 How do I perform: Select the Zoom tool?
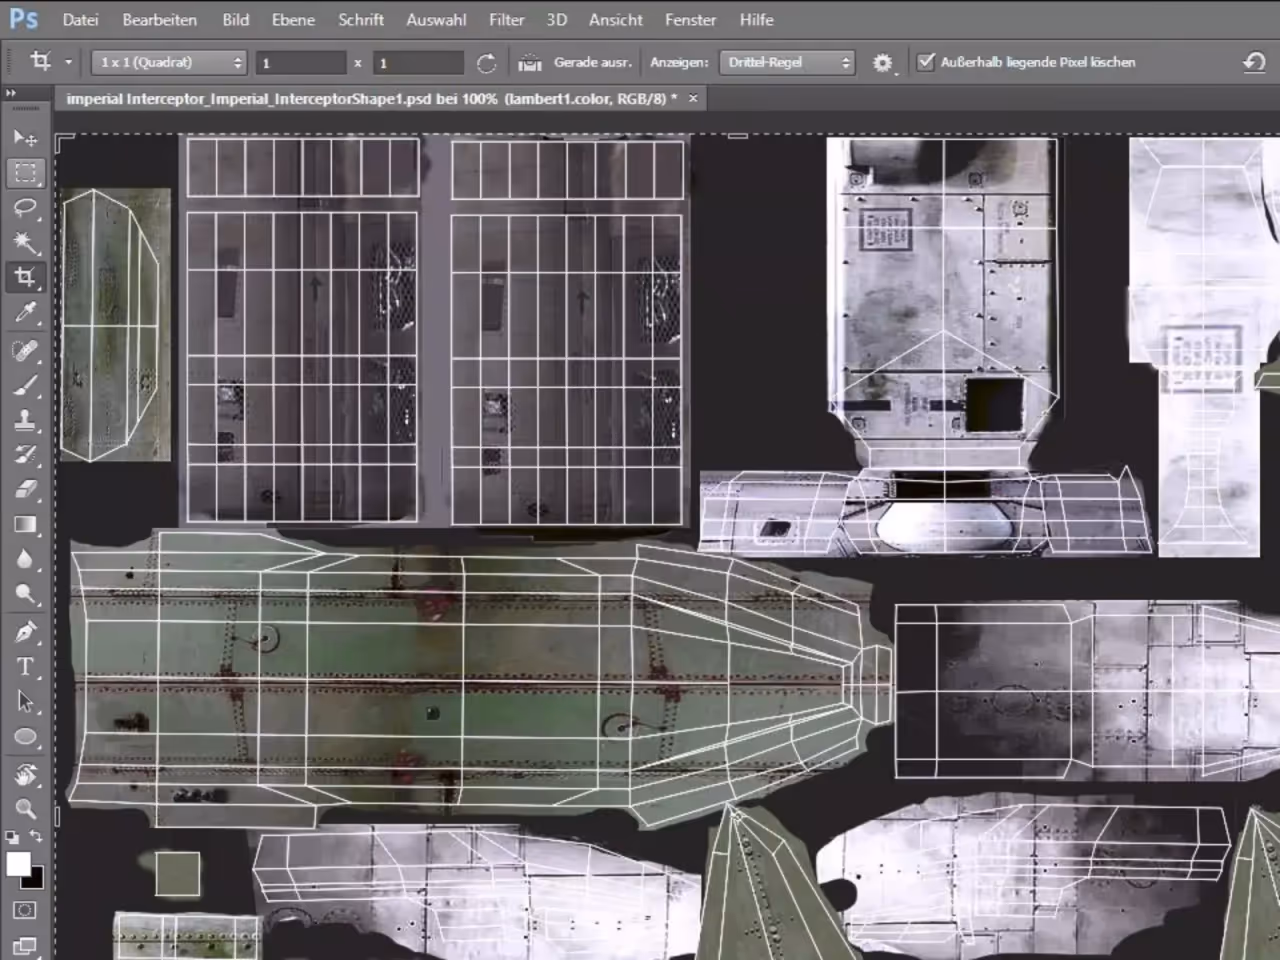point(25,808)
